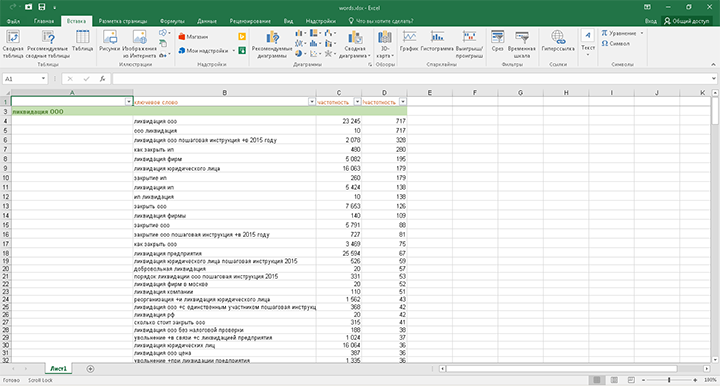Switch to the Вид tab
This screenshot has height=386, width=720.
[x=288, y=21]
